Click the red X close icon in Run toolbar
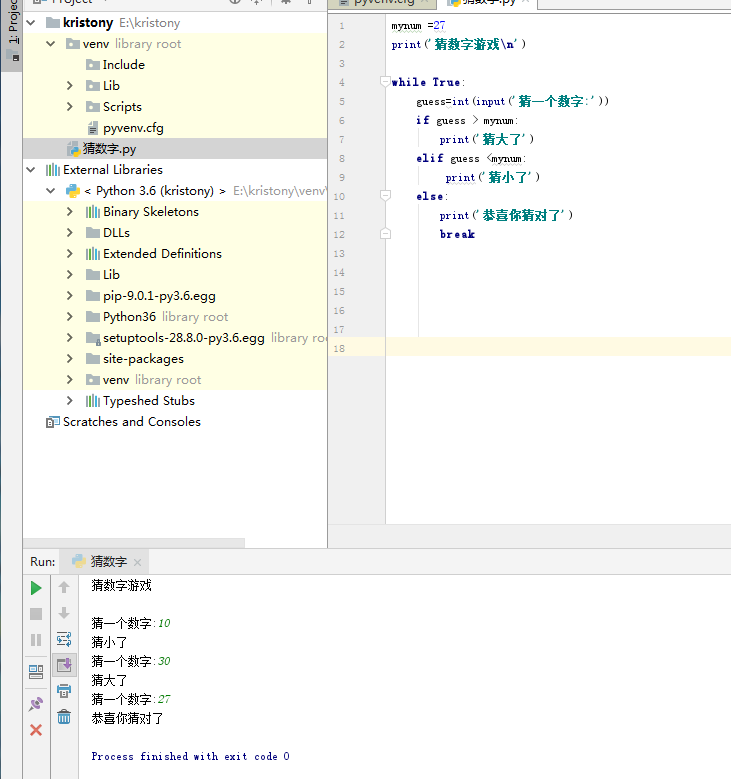 coord(36,730)
